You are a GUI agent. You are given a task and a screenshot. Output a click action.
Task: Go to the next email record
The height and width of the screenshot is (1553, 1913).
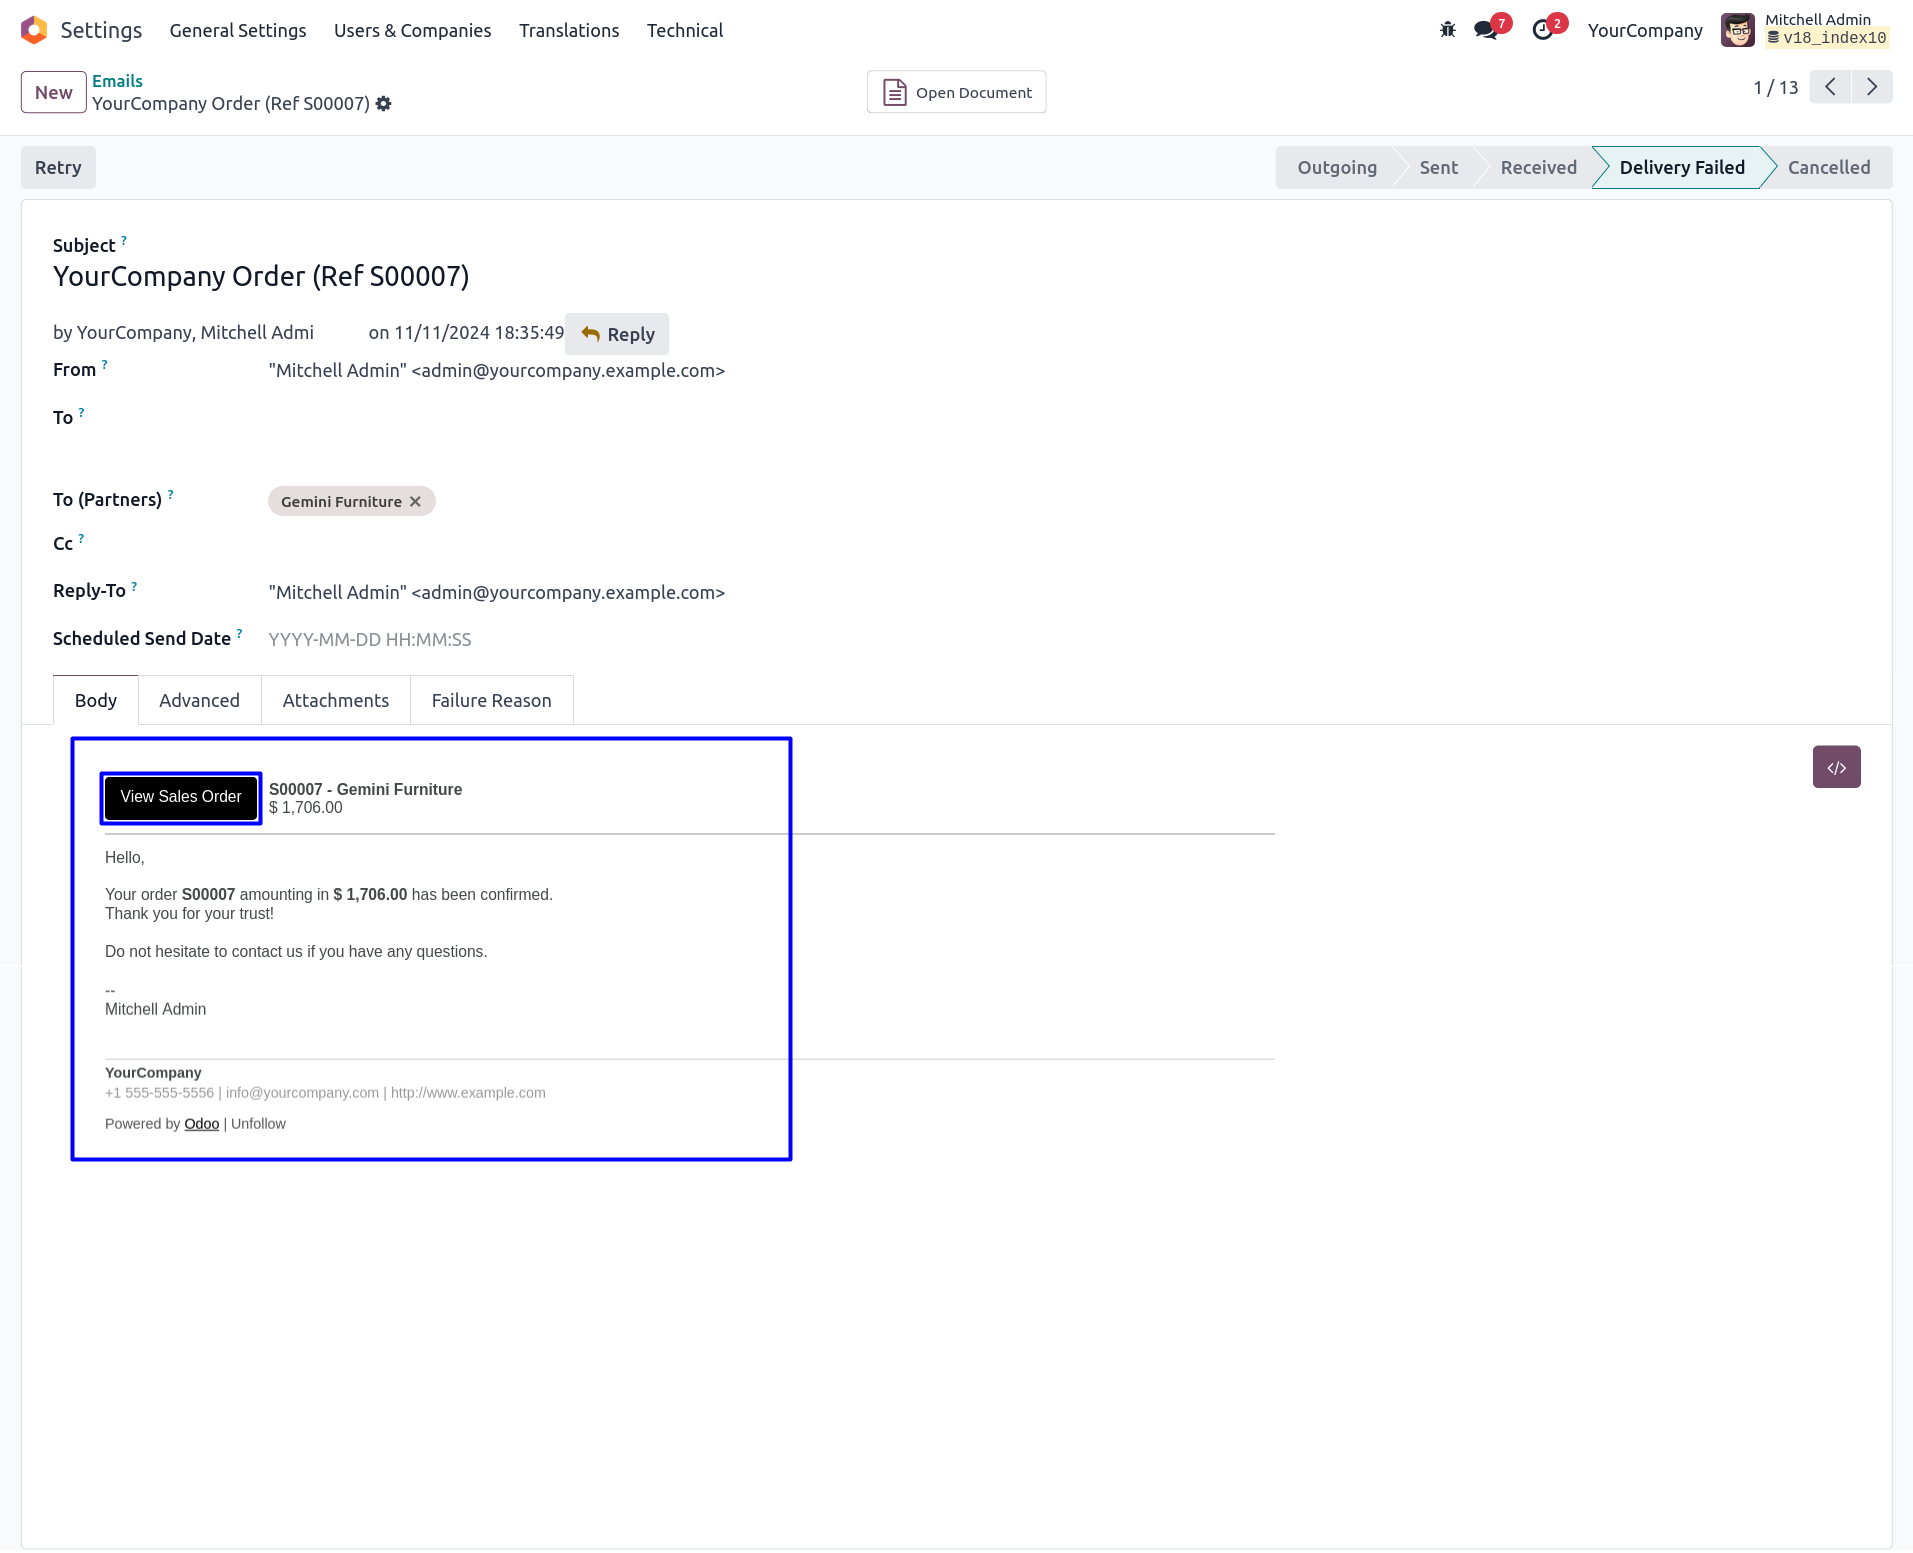click(x=1872, y=87)
